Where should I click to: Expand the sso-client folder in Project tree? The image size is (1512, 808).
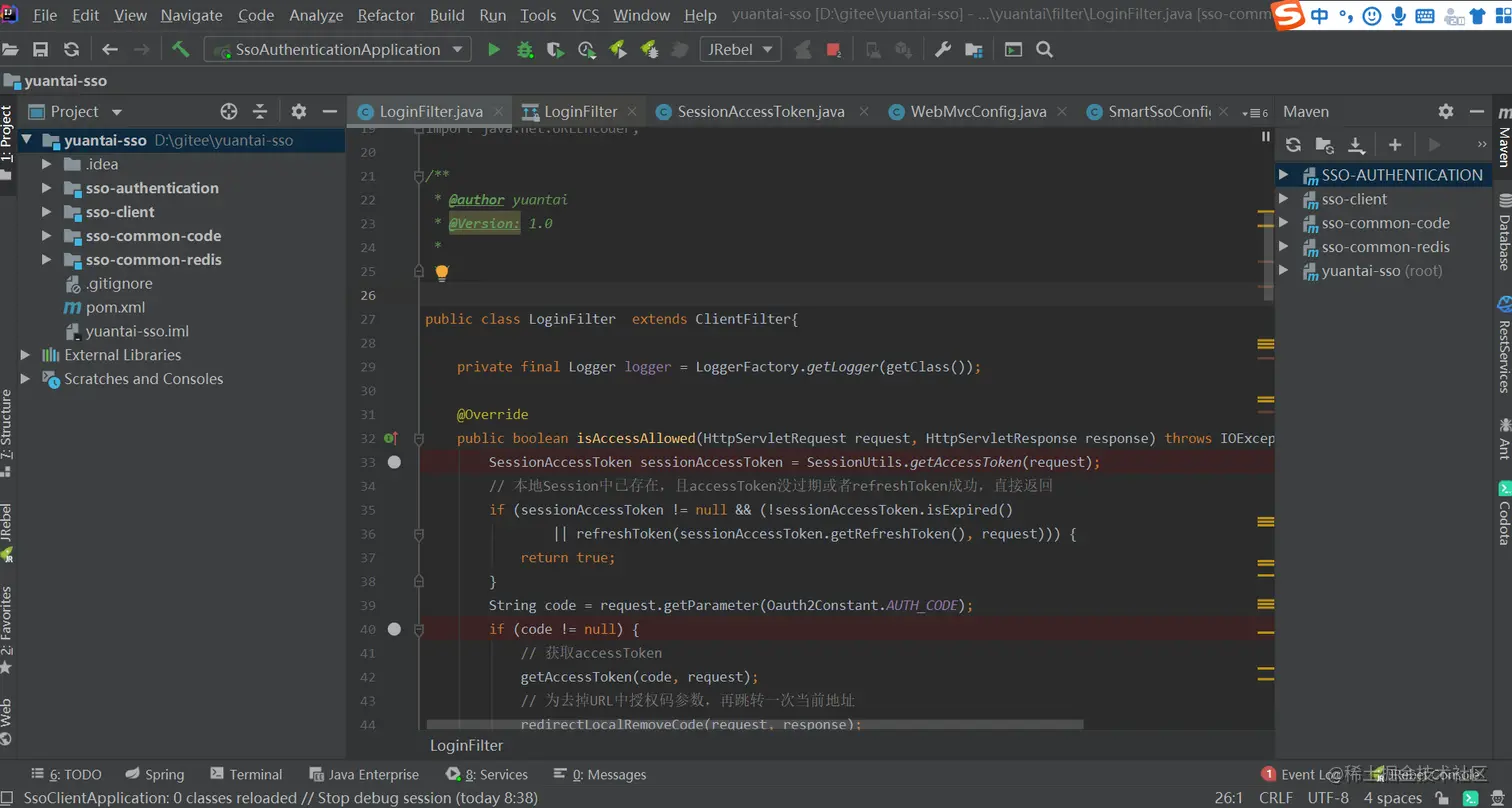point(46,212)
